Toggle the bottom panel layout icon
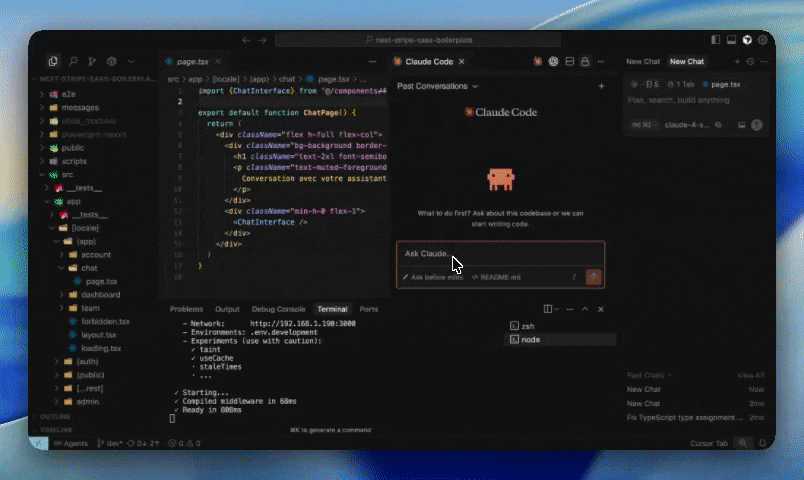Image resolution: width=804 pixels, height=480 pixels. click(731, 40)
